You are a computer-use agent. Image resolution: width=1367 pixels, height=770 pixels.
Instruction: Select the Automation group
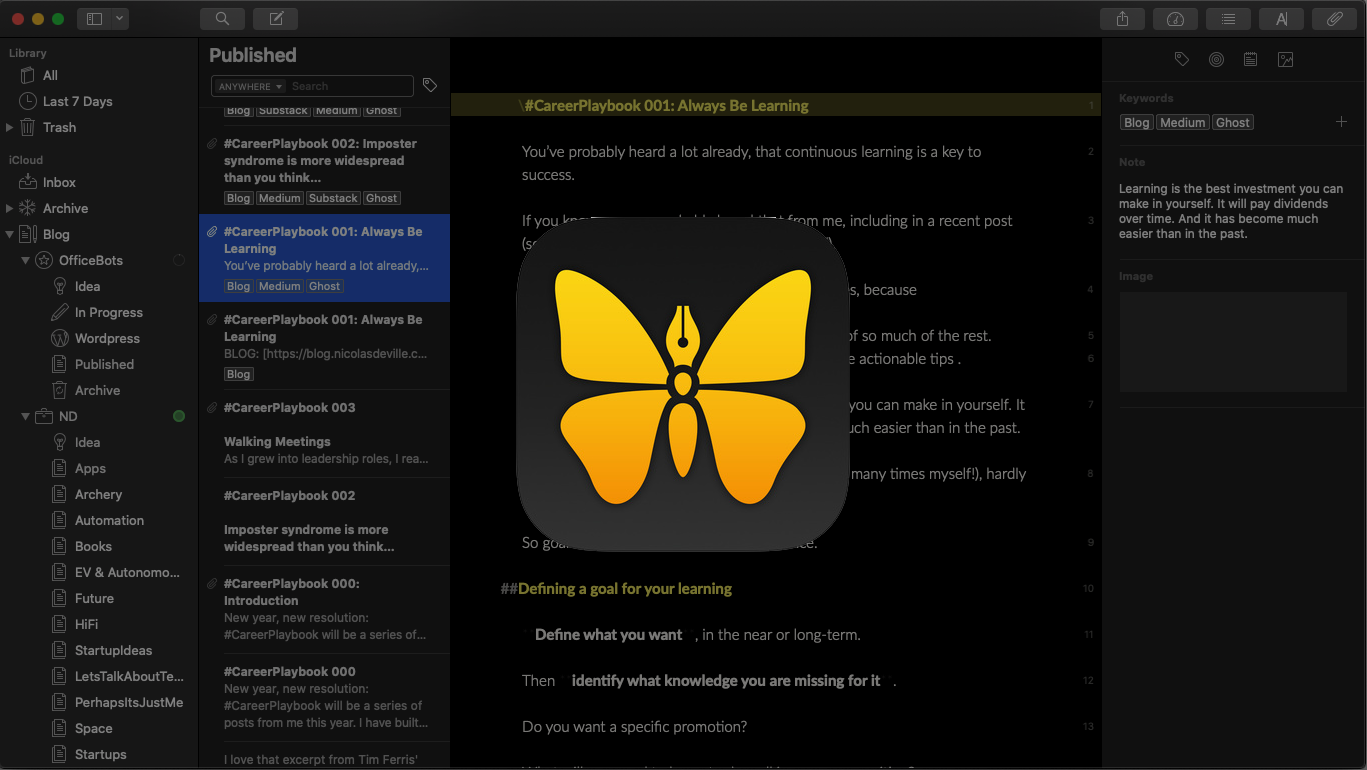(x=109, y=520)
